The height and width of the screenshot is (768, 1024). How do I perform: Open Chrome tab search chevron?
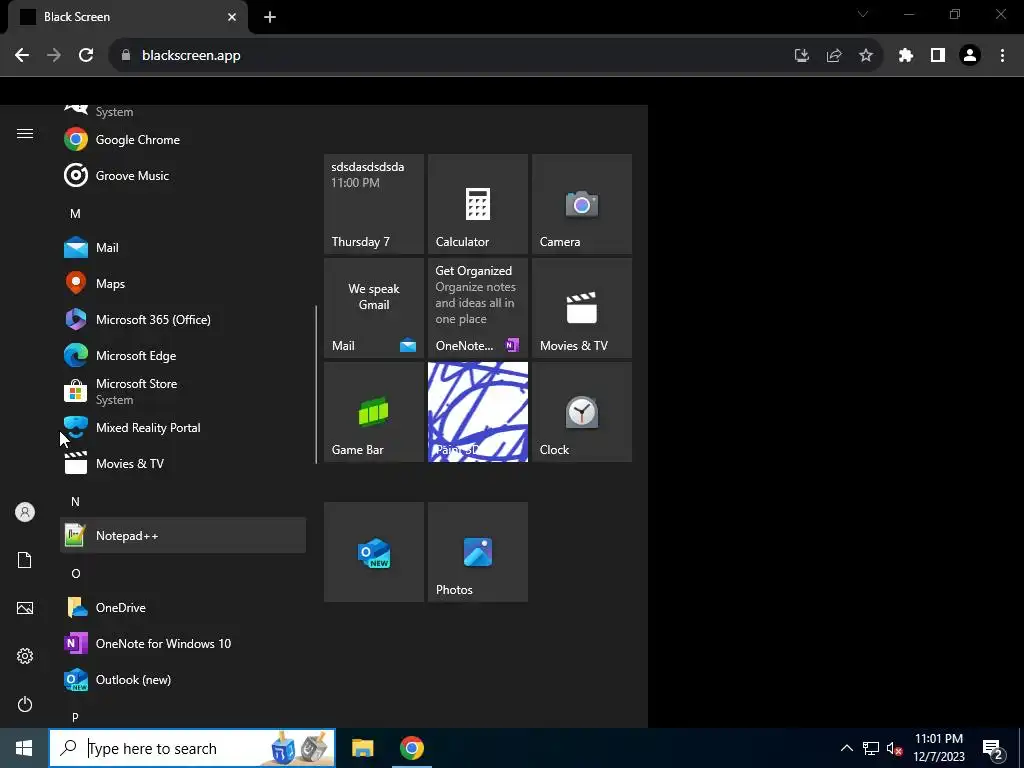click(863, 14)
